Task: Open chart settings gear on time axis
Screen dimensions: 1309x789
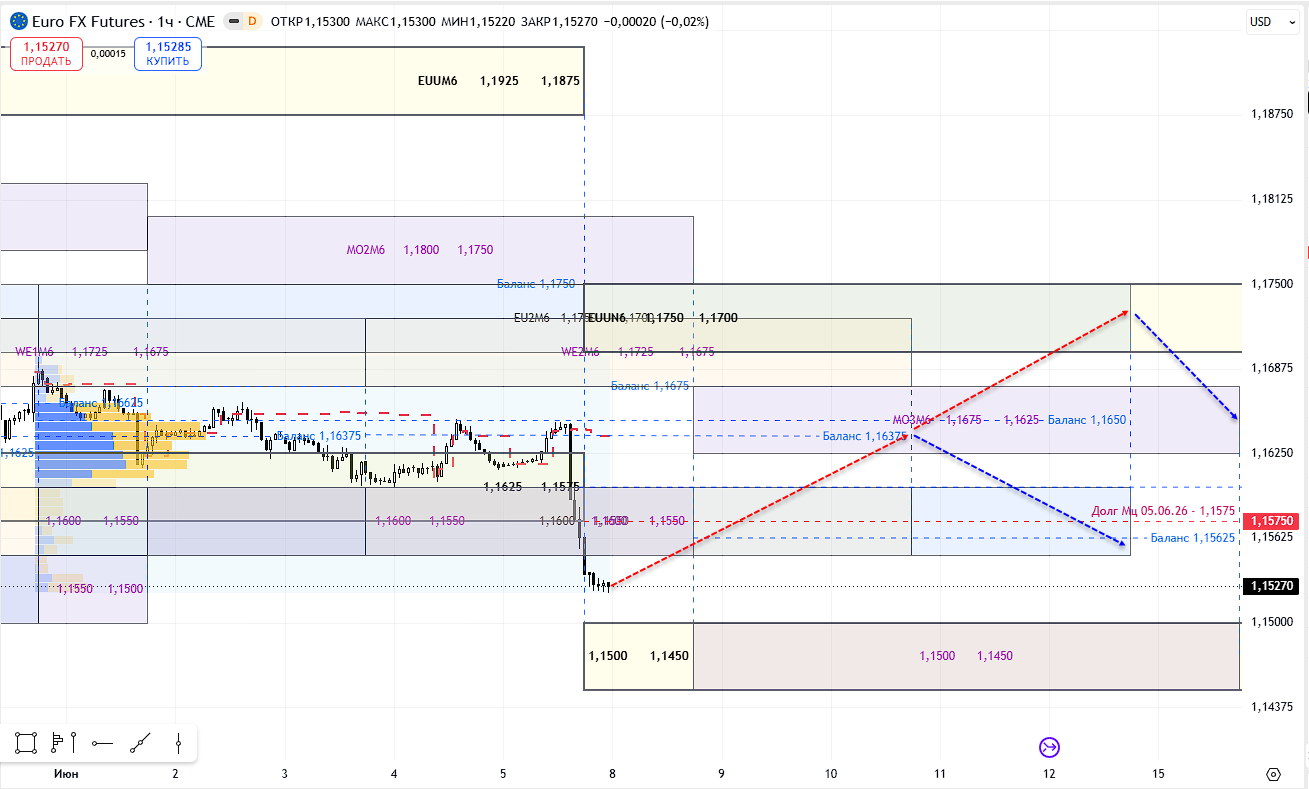Action: point(1273,774)
